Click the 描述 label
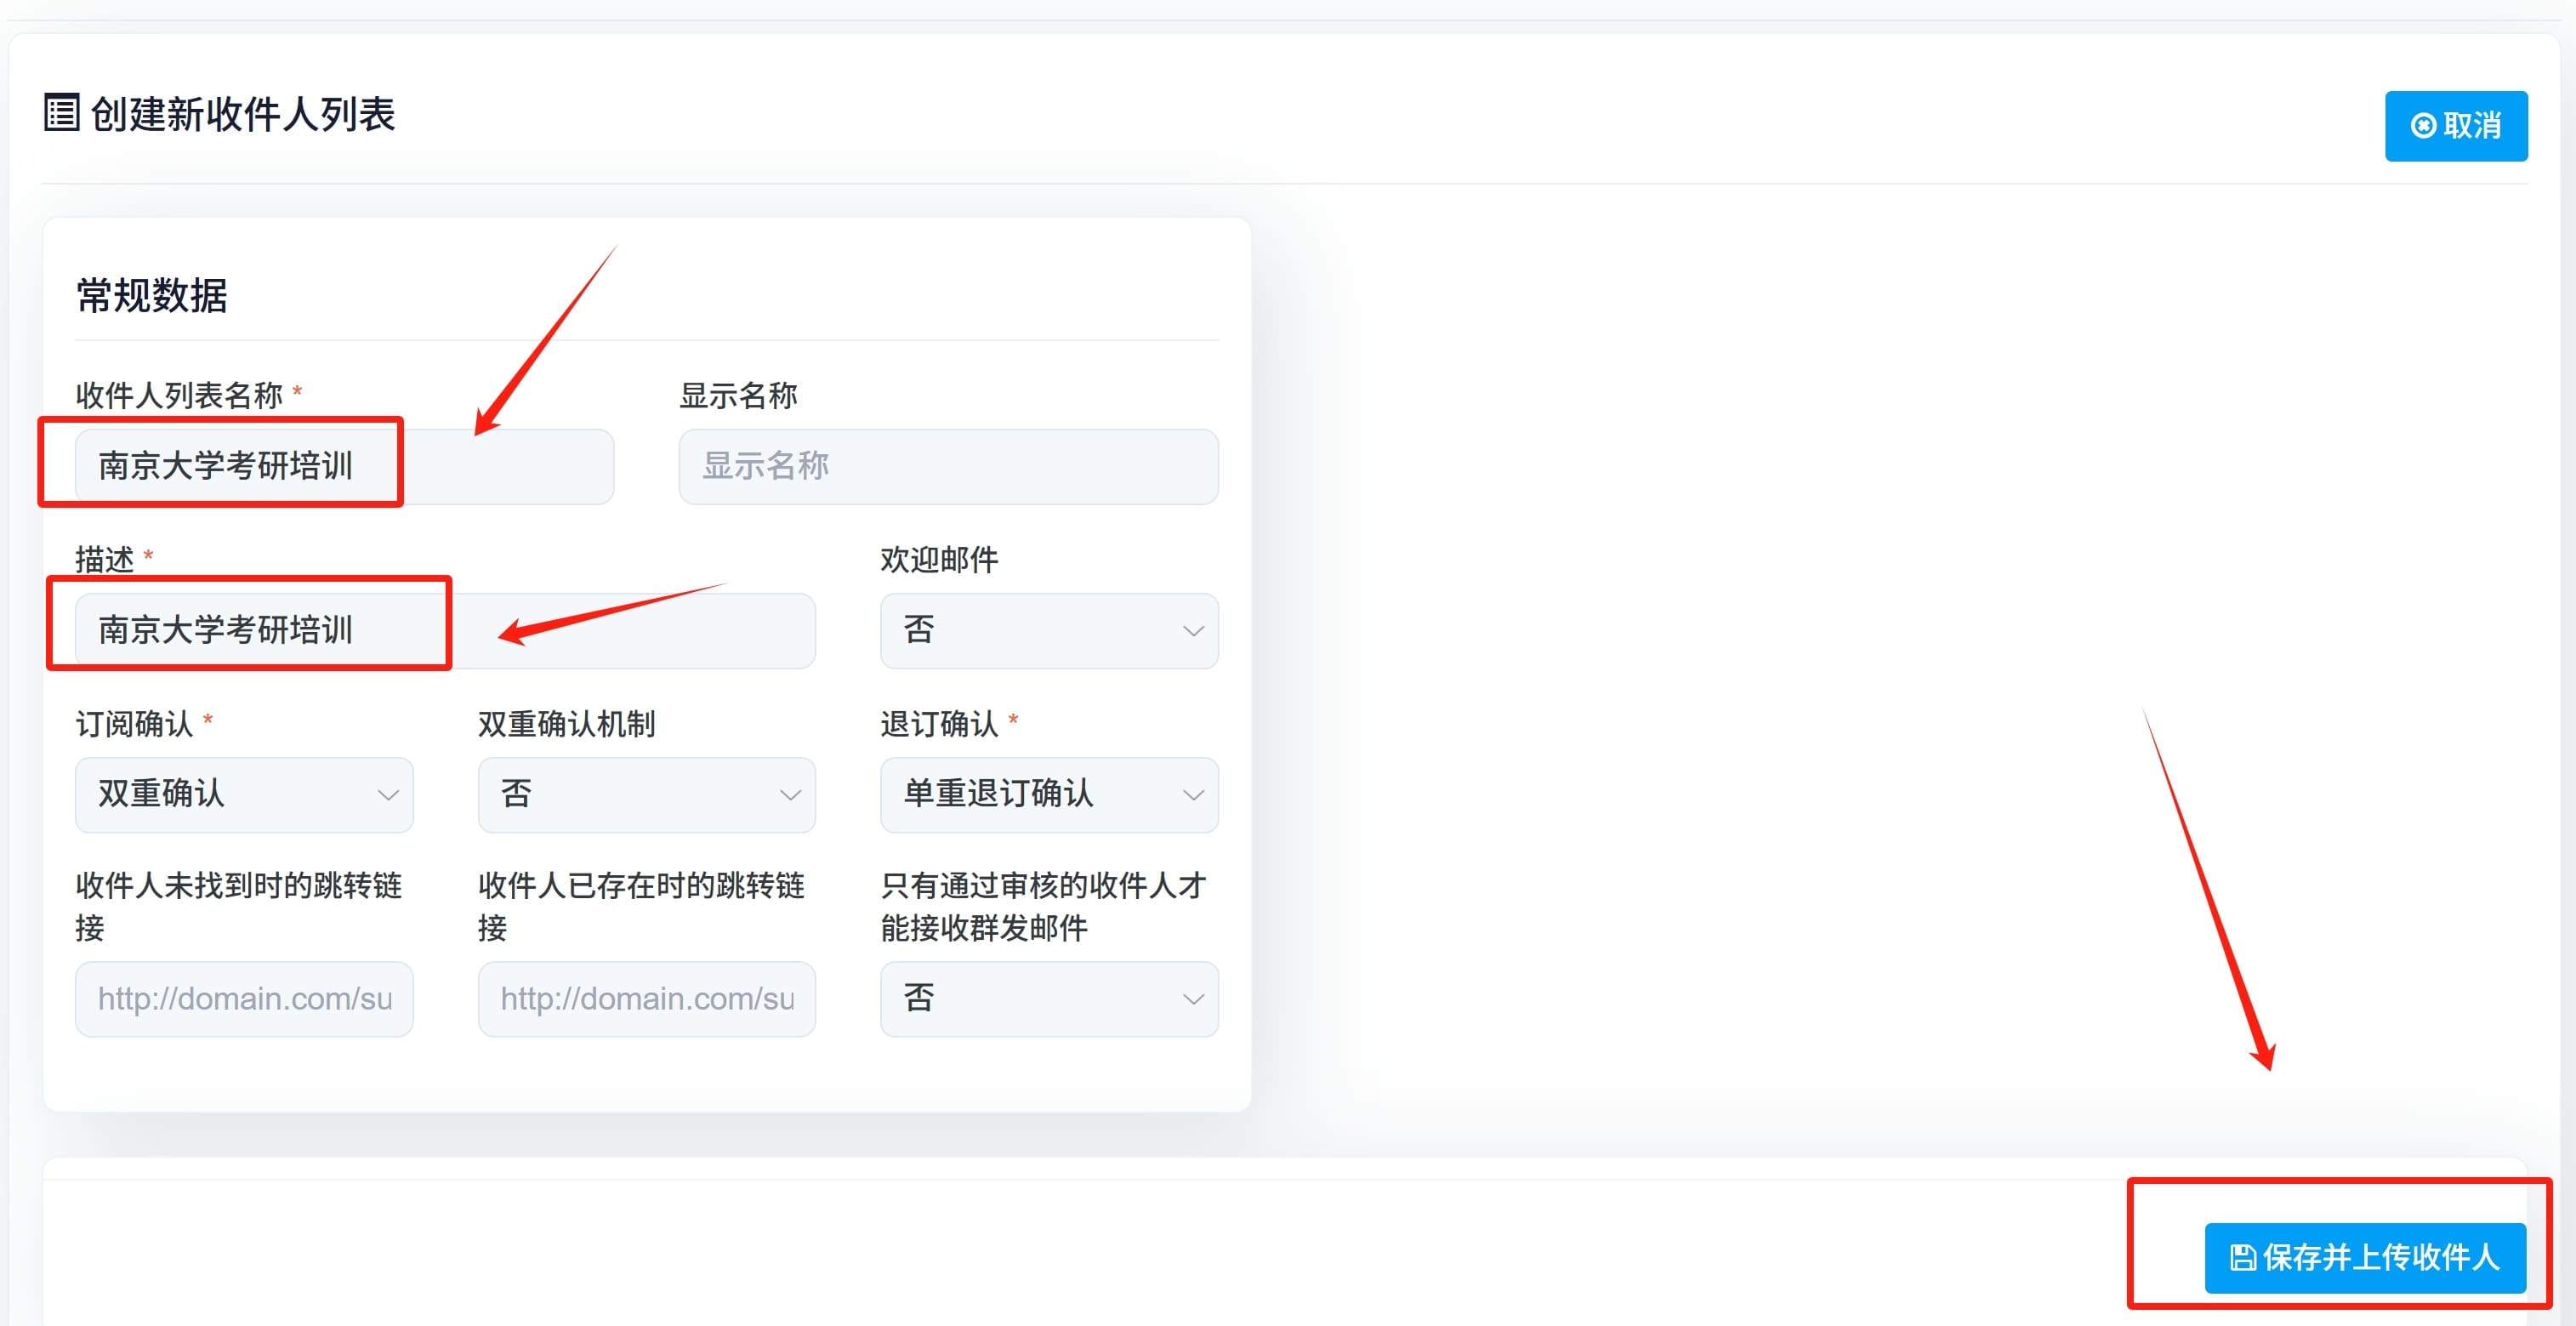Image resolution: width=2576 pixels, height=1326 pixels. click(105, 559)
